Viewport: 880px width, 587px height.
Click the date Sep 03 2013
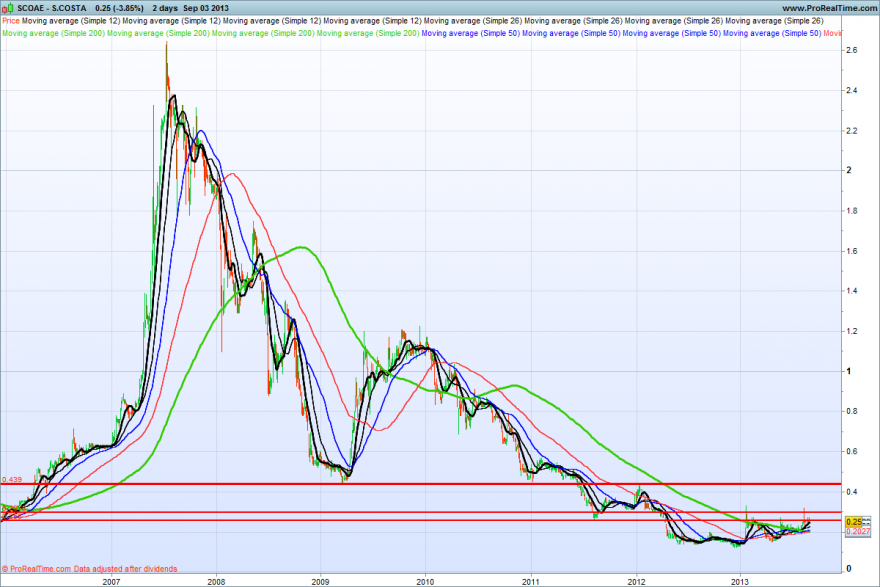pyautogui.click(x=206, y=8)
